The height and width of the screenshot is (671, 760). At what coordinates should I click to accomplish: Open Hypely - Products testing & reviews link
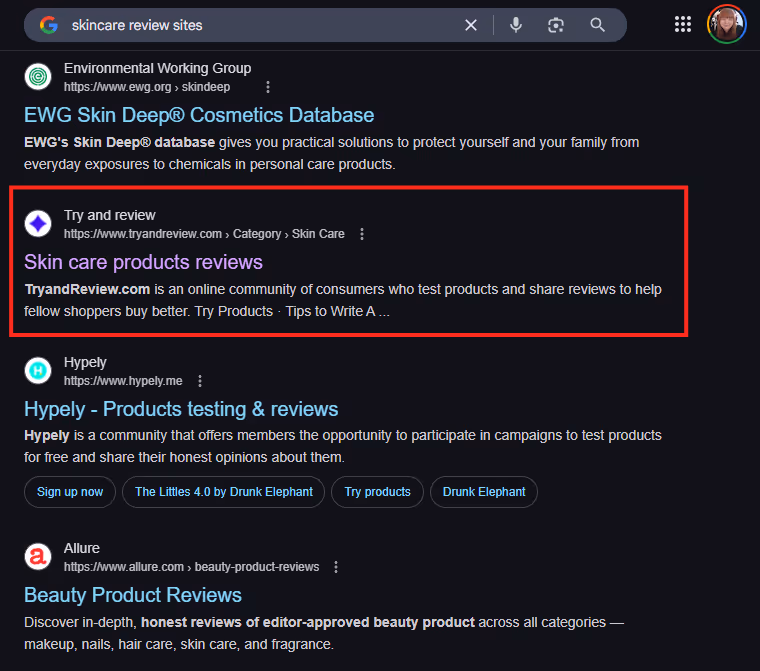pos(181,409)
